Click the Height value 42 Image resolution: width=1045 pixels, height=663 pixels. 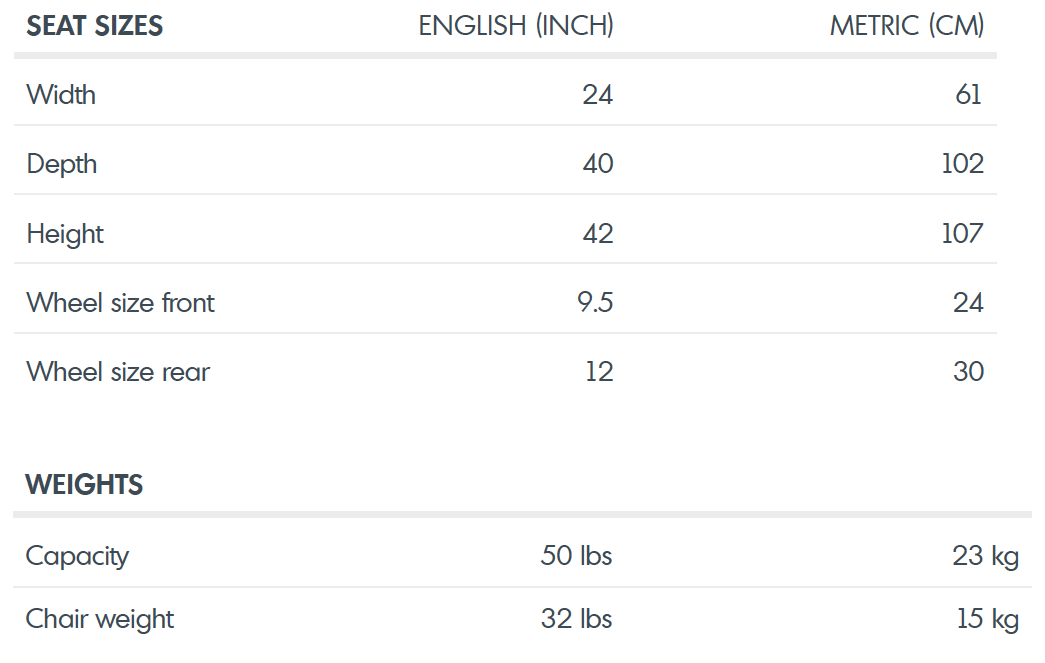(598, 234)
